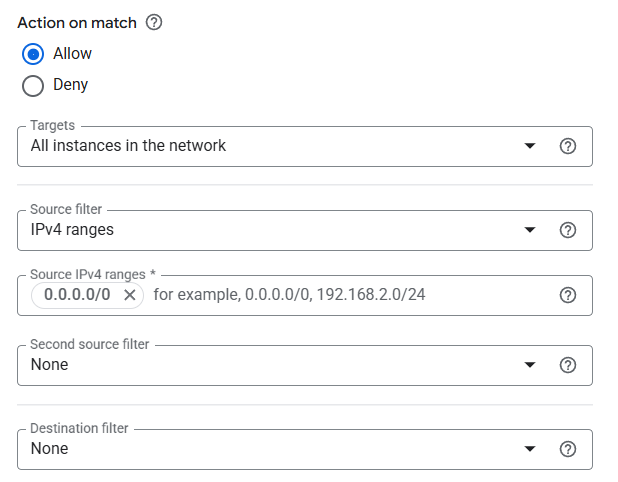618x482 pixels.
Task: Select the Deny radio button
Action: [33, 85]
